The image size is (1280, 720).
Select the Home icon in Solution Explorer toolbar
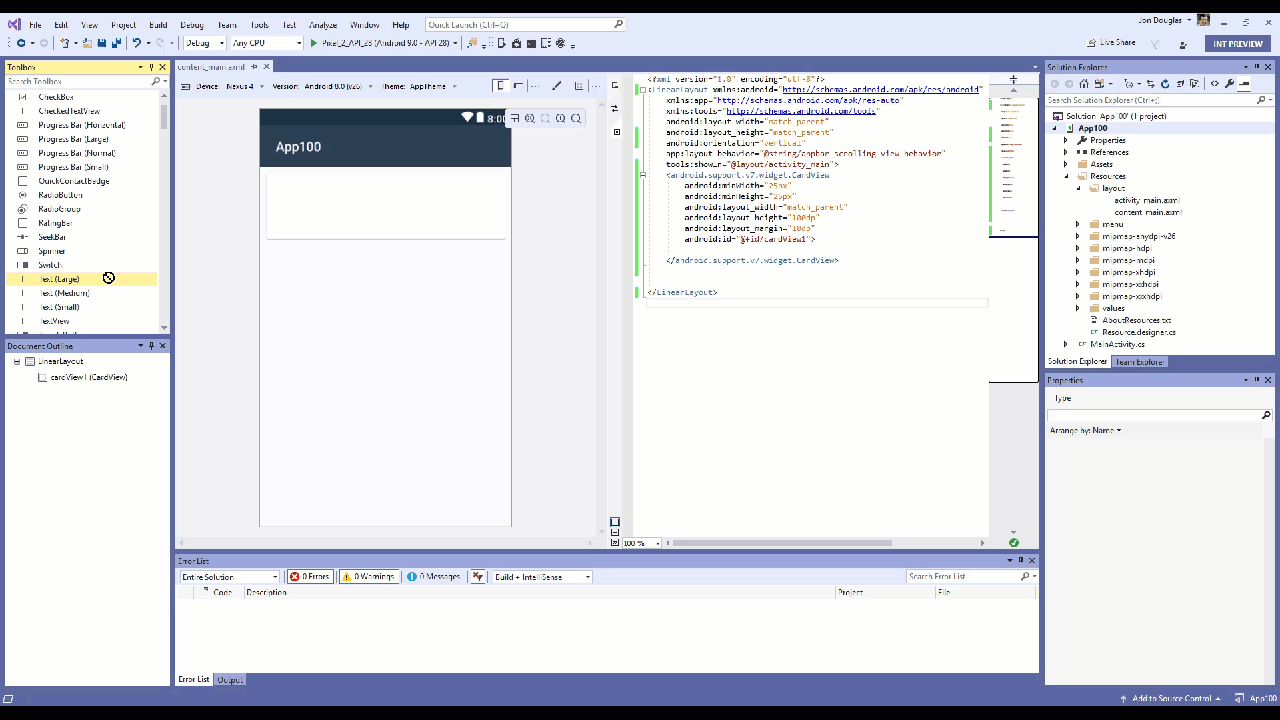pos(1085,83)
